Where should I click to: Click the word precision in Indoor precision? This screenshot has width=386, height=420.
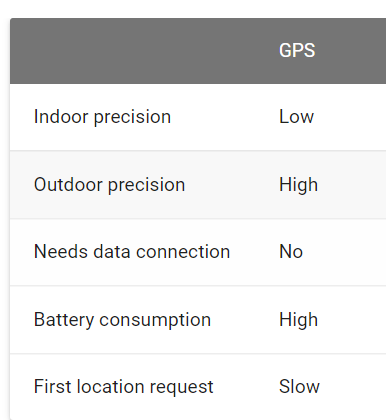pos(132,118)
